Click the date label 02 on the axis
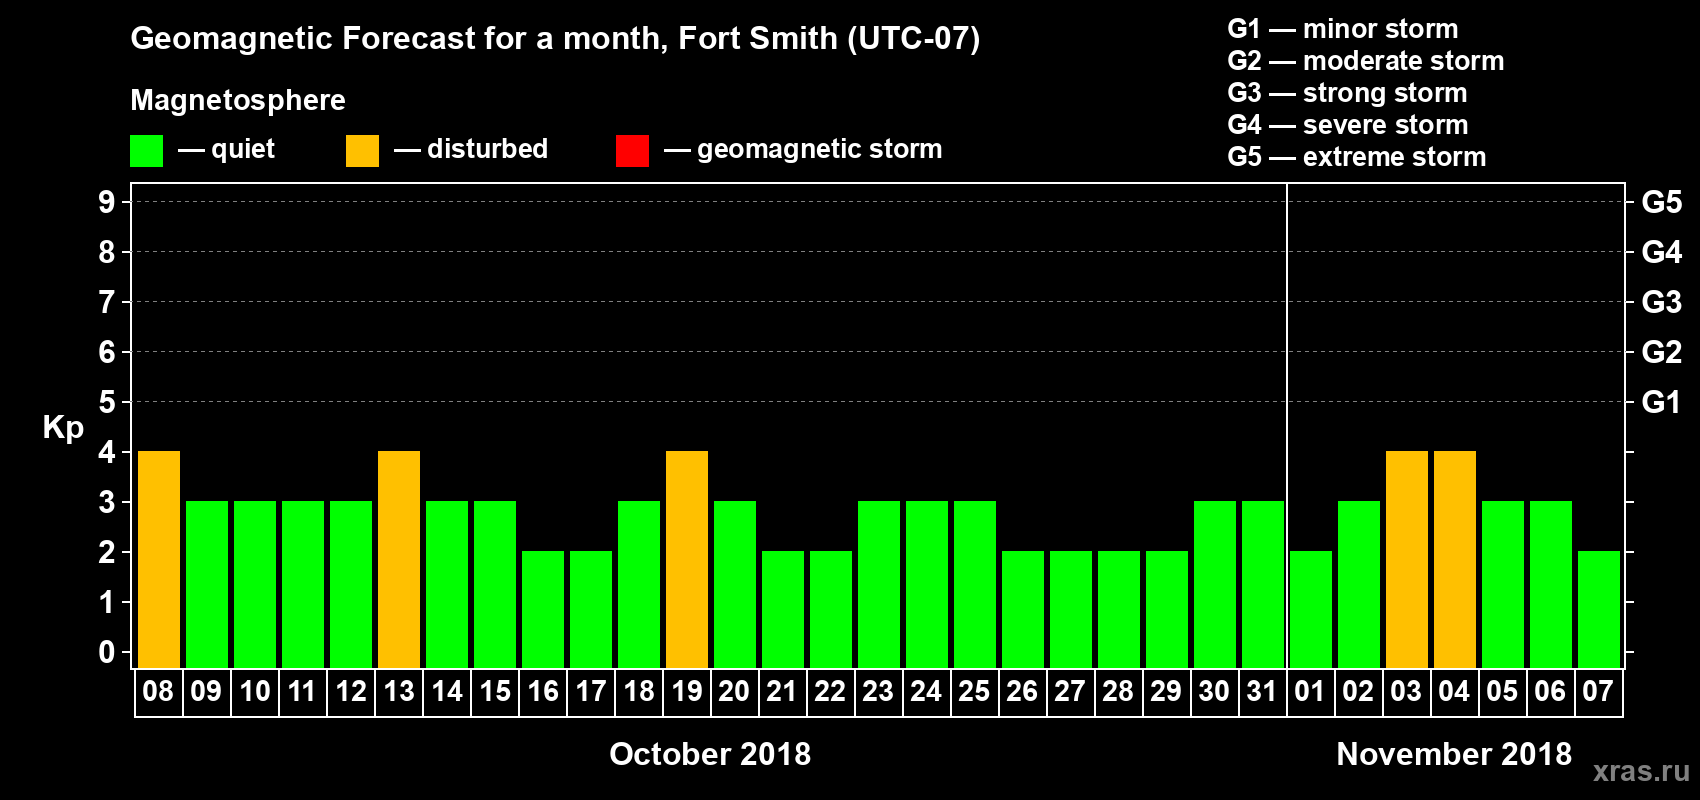 1358,692
